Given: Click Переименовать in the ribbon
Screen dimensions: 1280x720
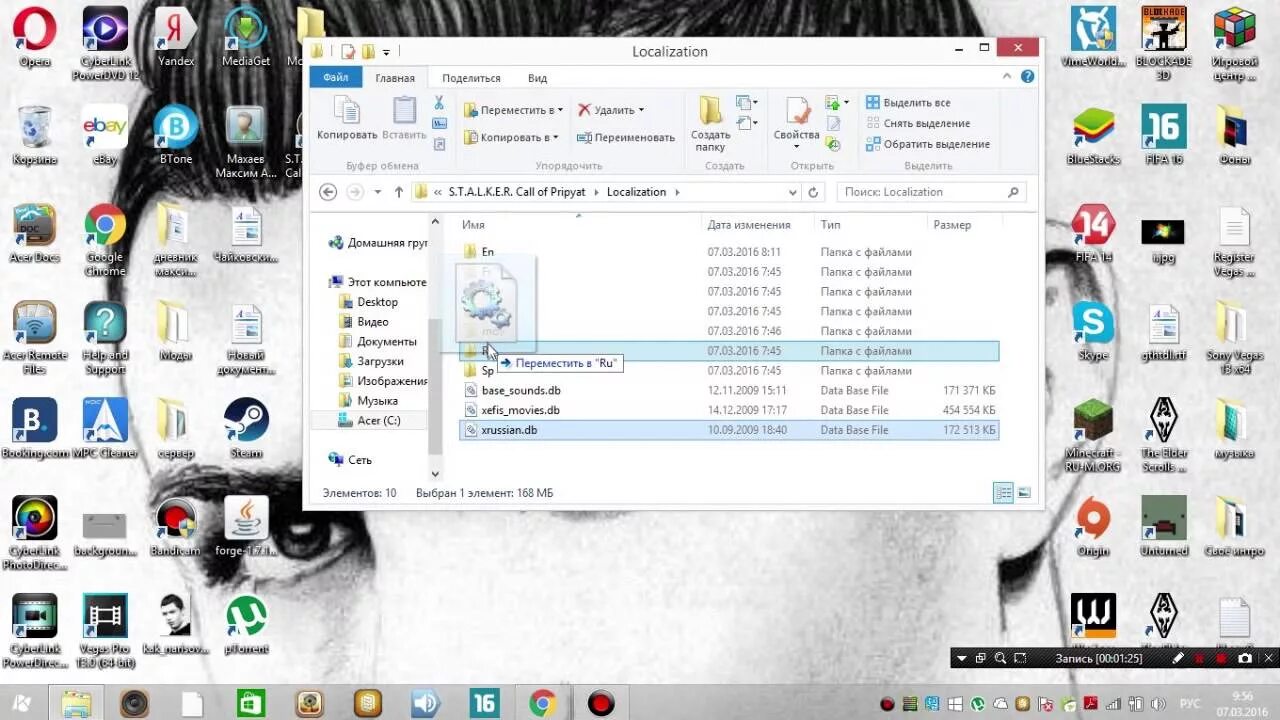Looking at the screenshot, I should (626, 137).
